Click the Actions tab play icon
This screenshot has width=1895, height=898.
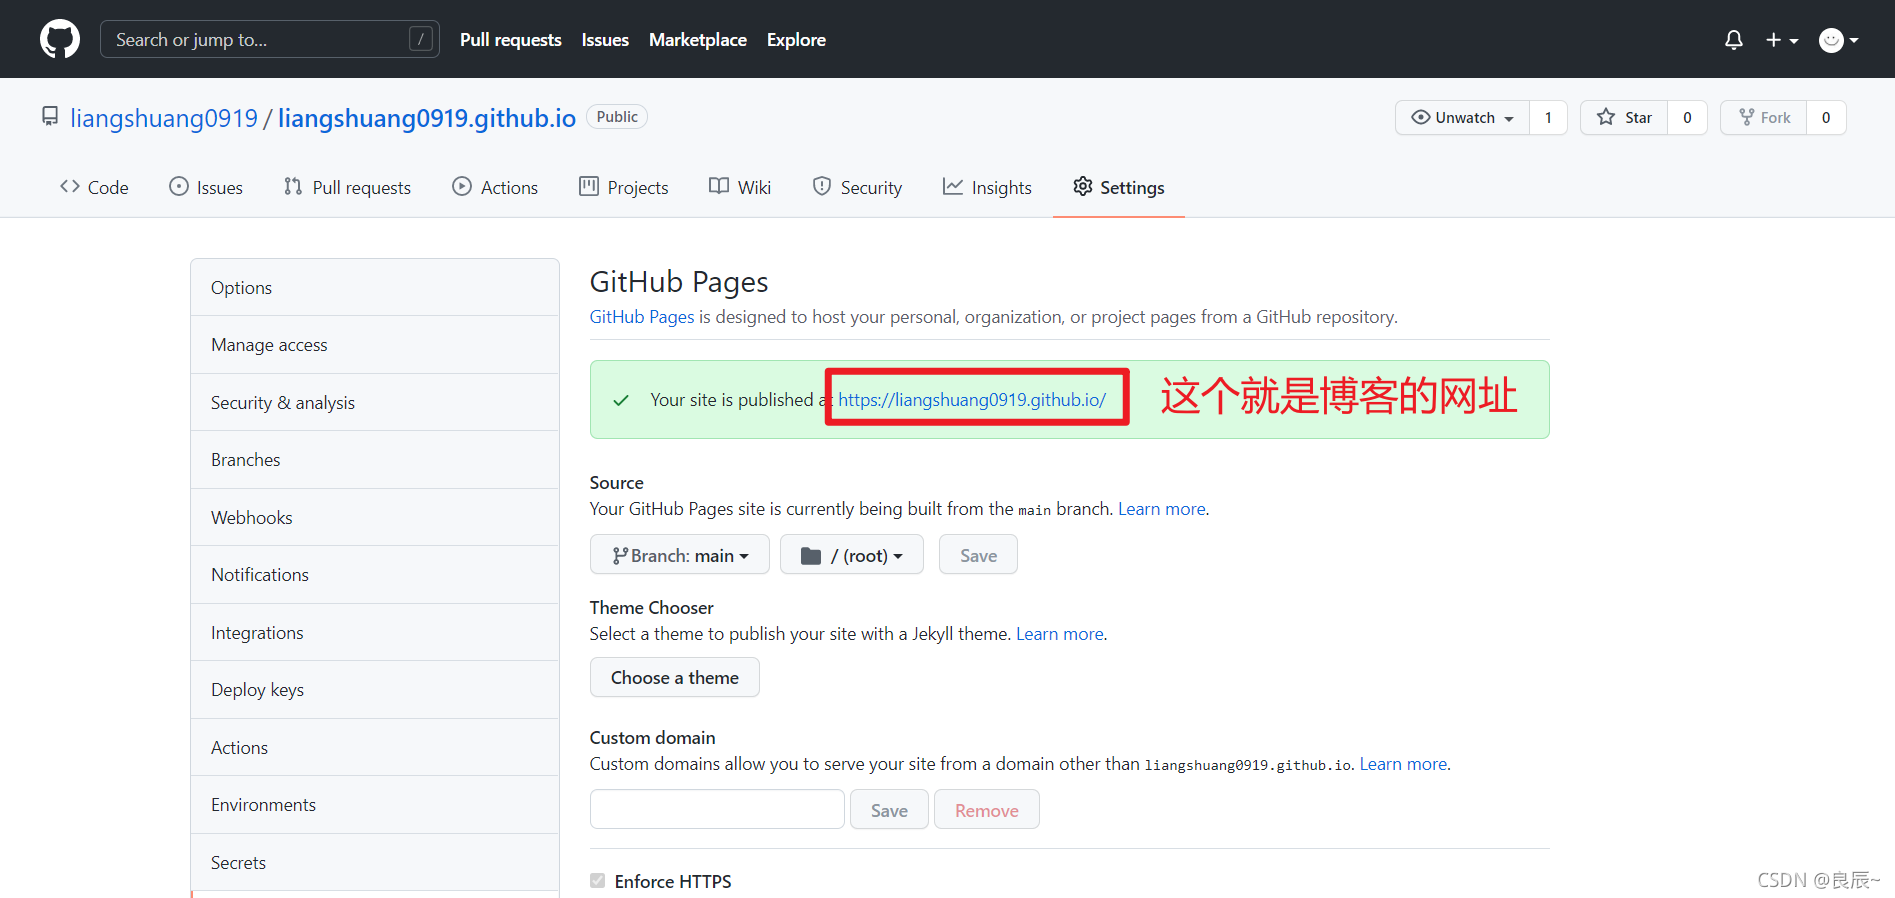[x=462, y=187]
